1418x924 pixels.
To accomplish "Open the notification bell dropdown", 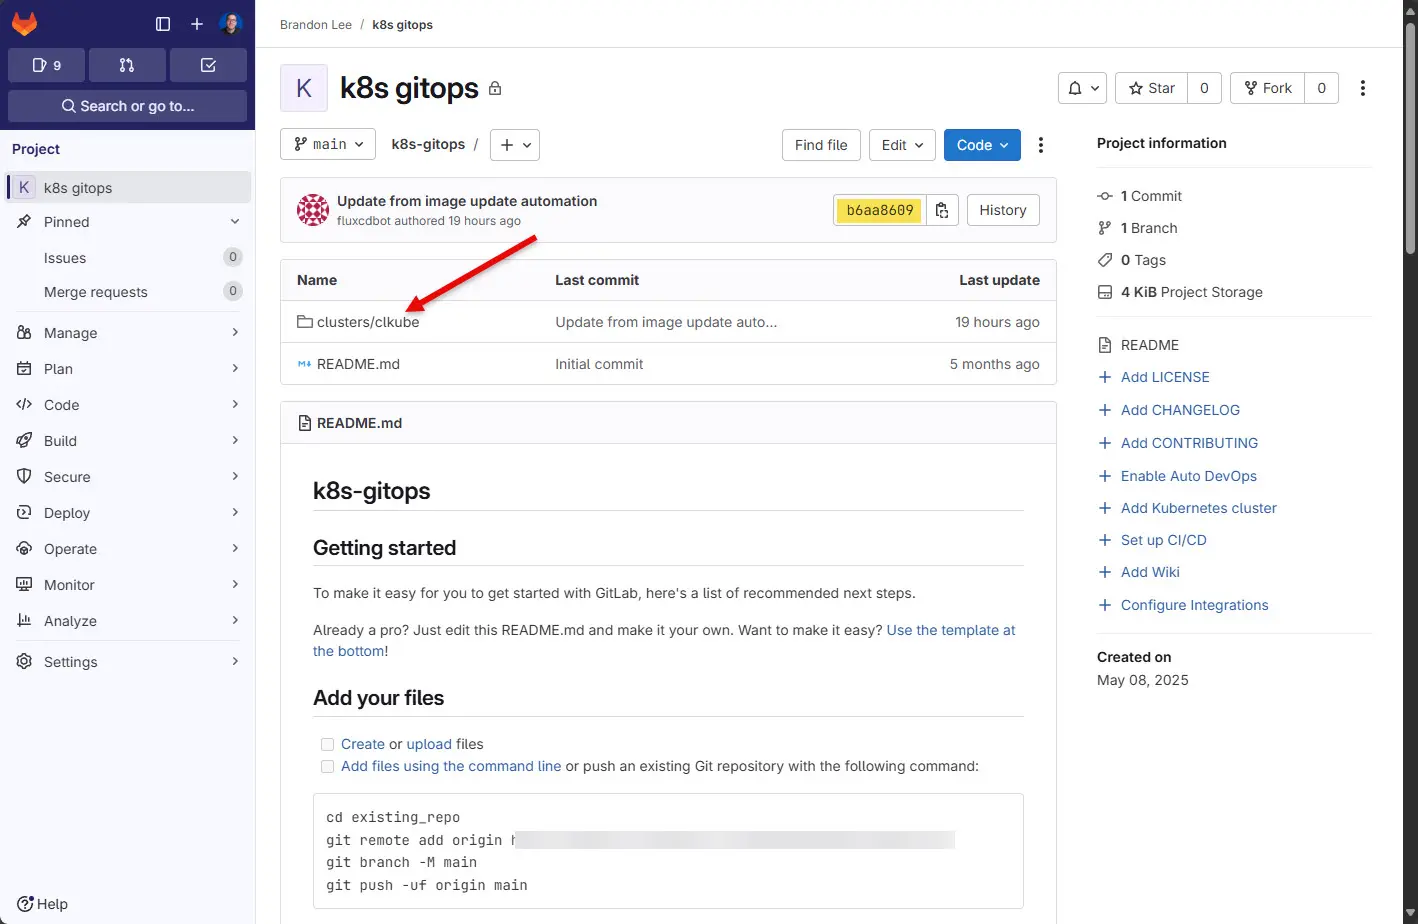I will (1082, 88).
